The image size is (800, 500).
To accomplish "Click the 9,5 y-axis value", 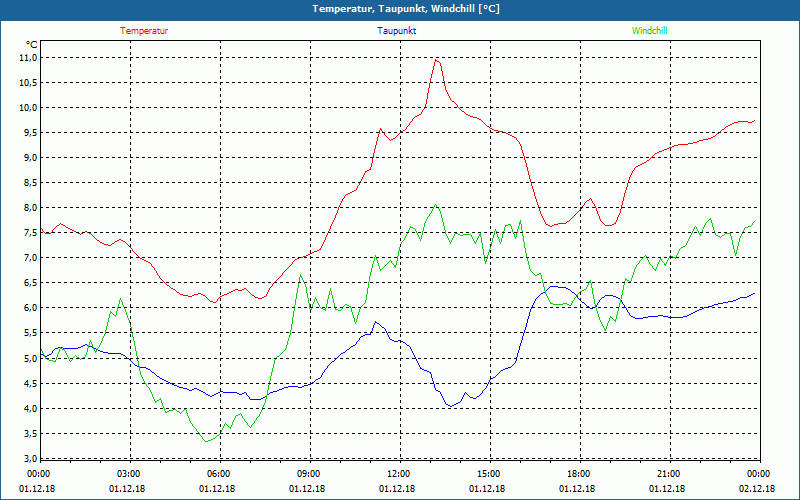I will point(31,133).
